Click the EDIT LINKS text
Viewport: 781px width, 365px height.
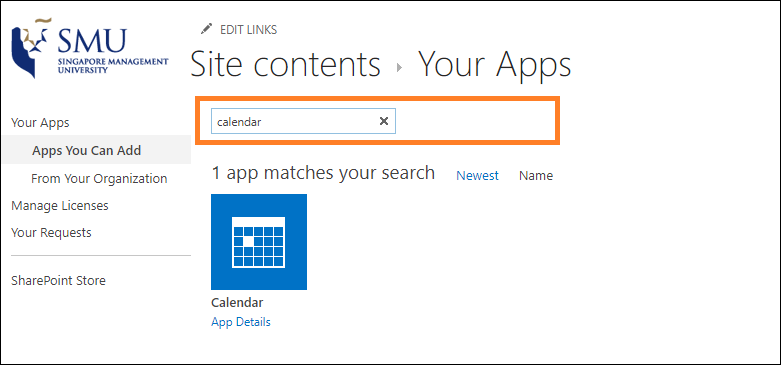249,30
